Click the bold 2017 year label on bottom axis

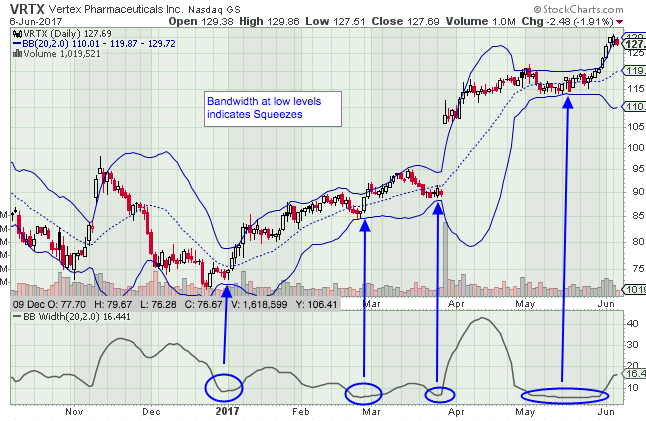tap(227, 412)
